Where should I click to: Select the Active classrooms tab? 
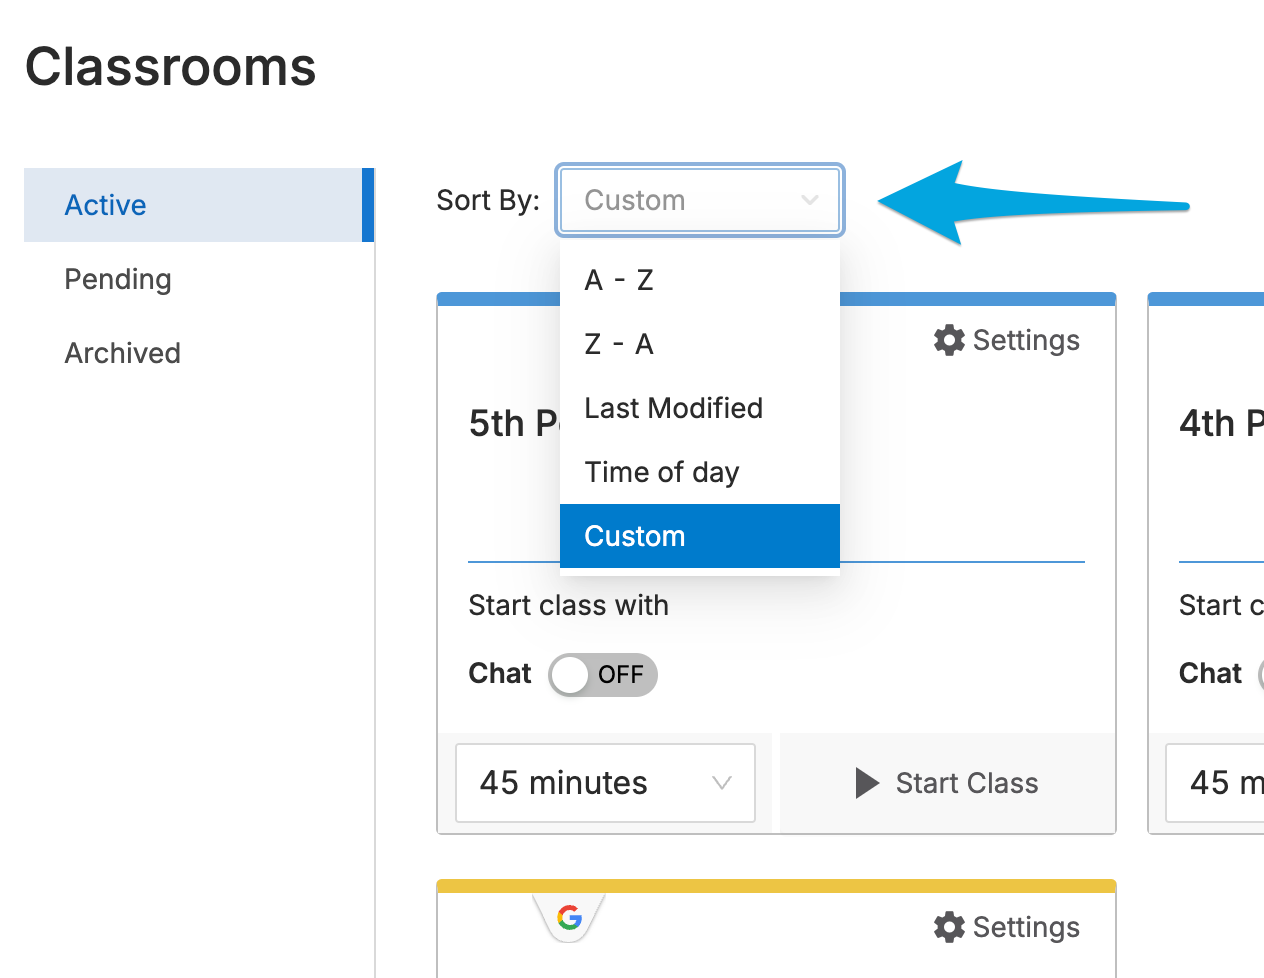pyautogui.click(x=198, y=205)
